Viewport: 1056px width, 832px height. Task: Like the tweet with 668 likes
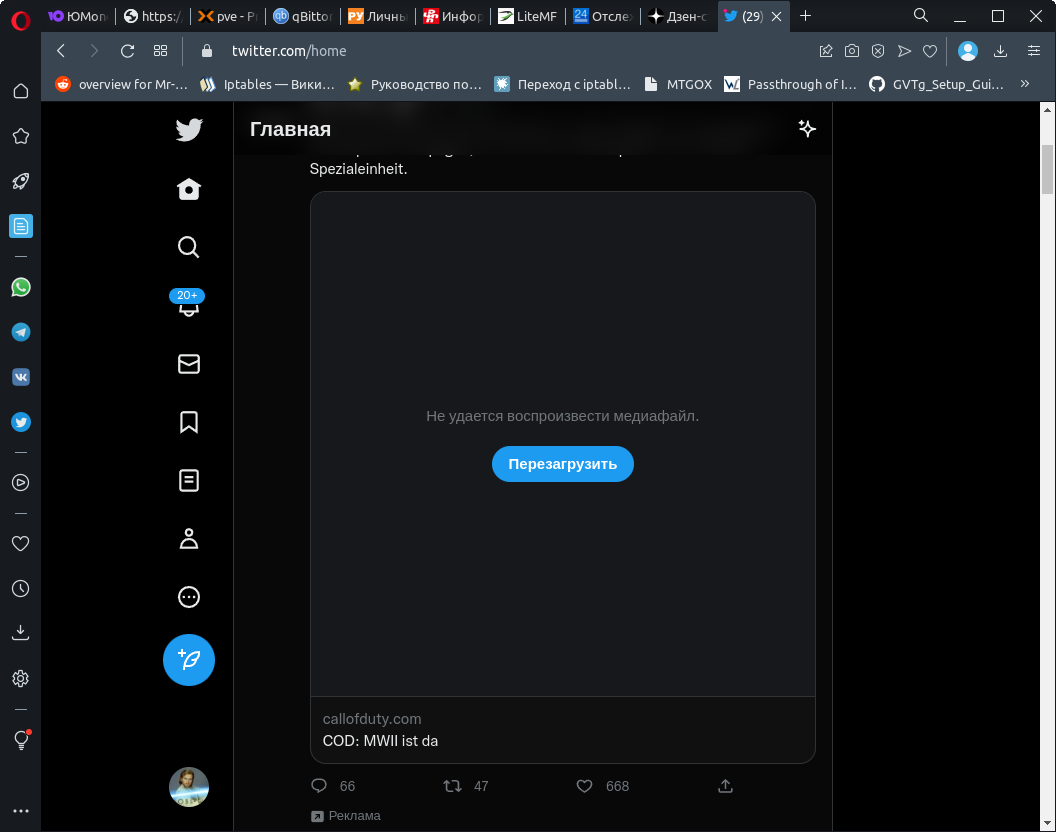[585, 786]
